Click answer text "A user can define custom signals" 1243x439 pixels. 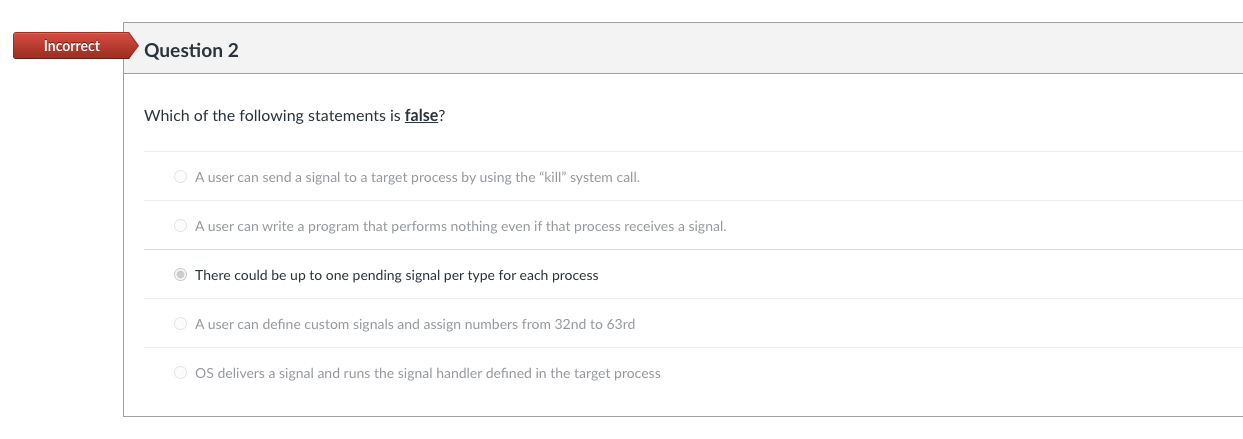(290, 324)
